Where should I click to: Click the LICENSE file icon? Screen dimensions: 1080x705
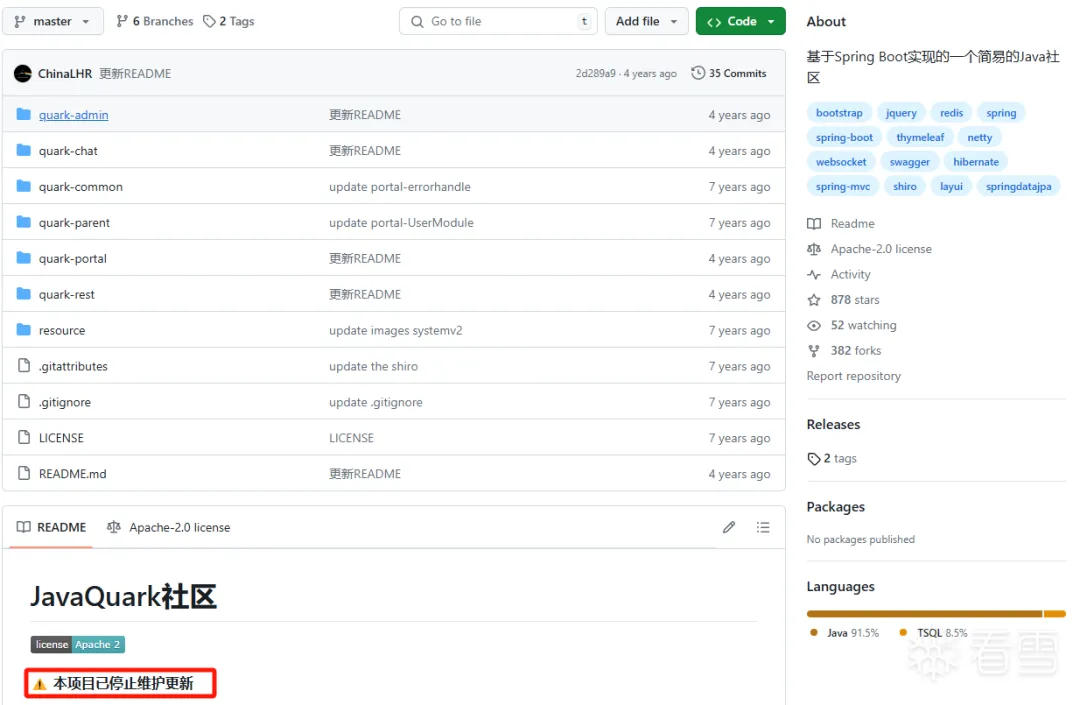(24, 436)
